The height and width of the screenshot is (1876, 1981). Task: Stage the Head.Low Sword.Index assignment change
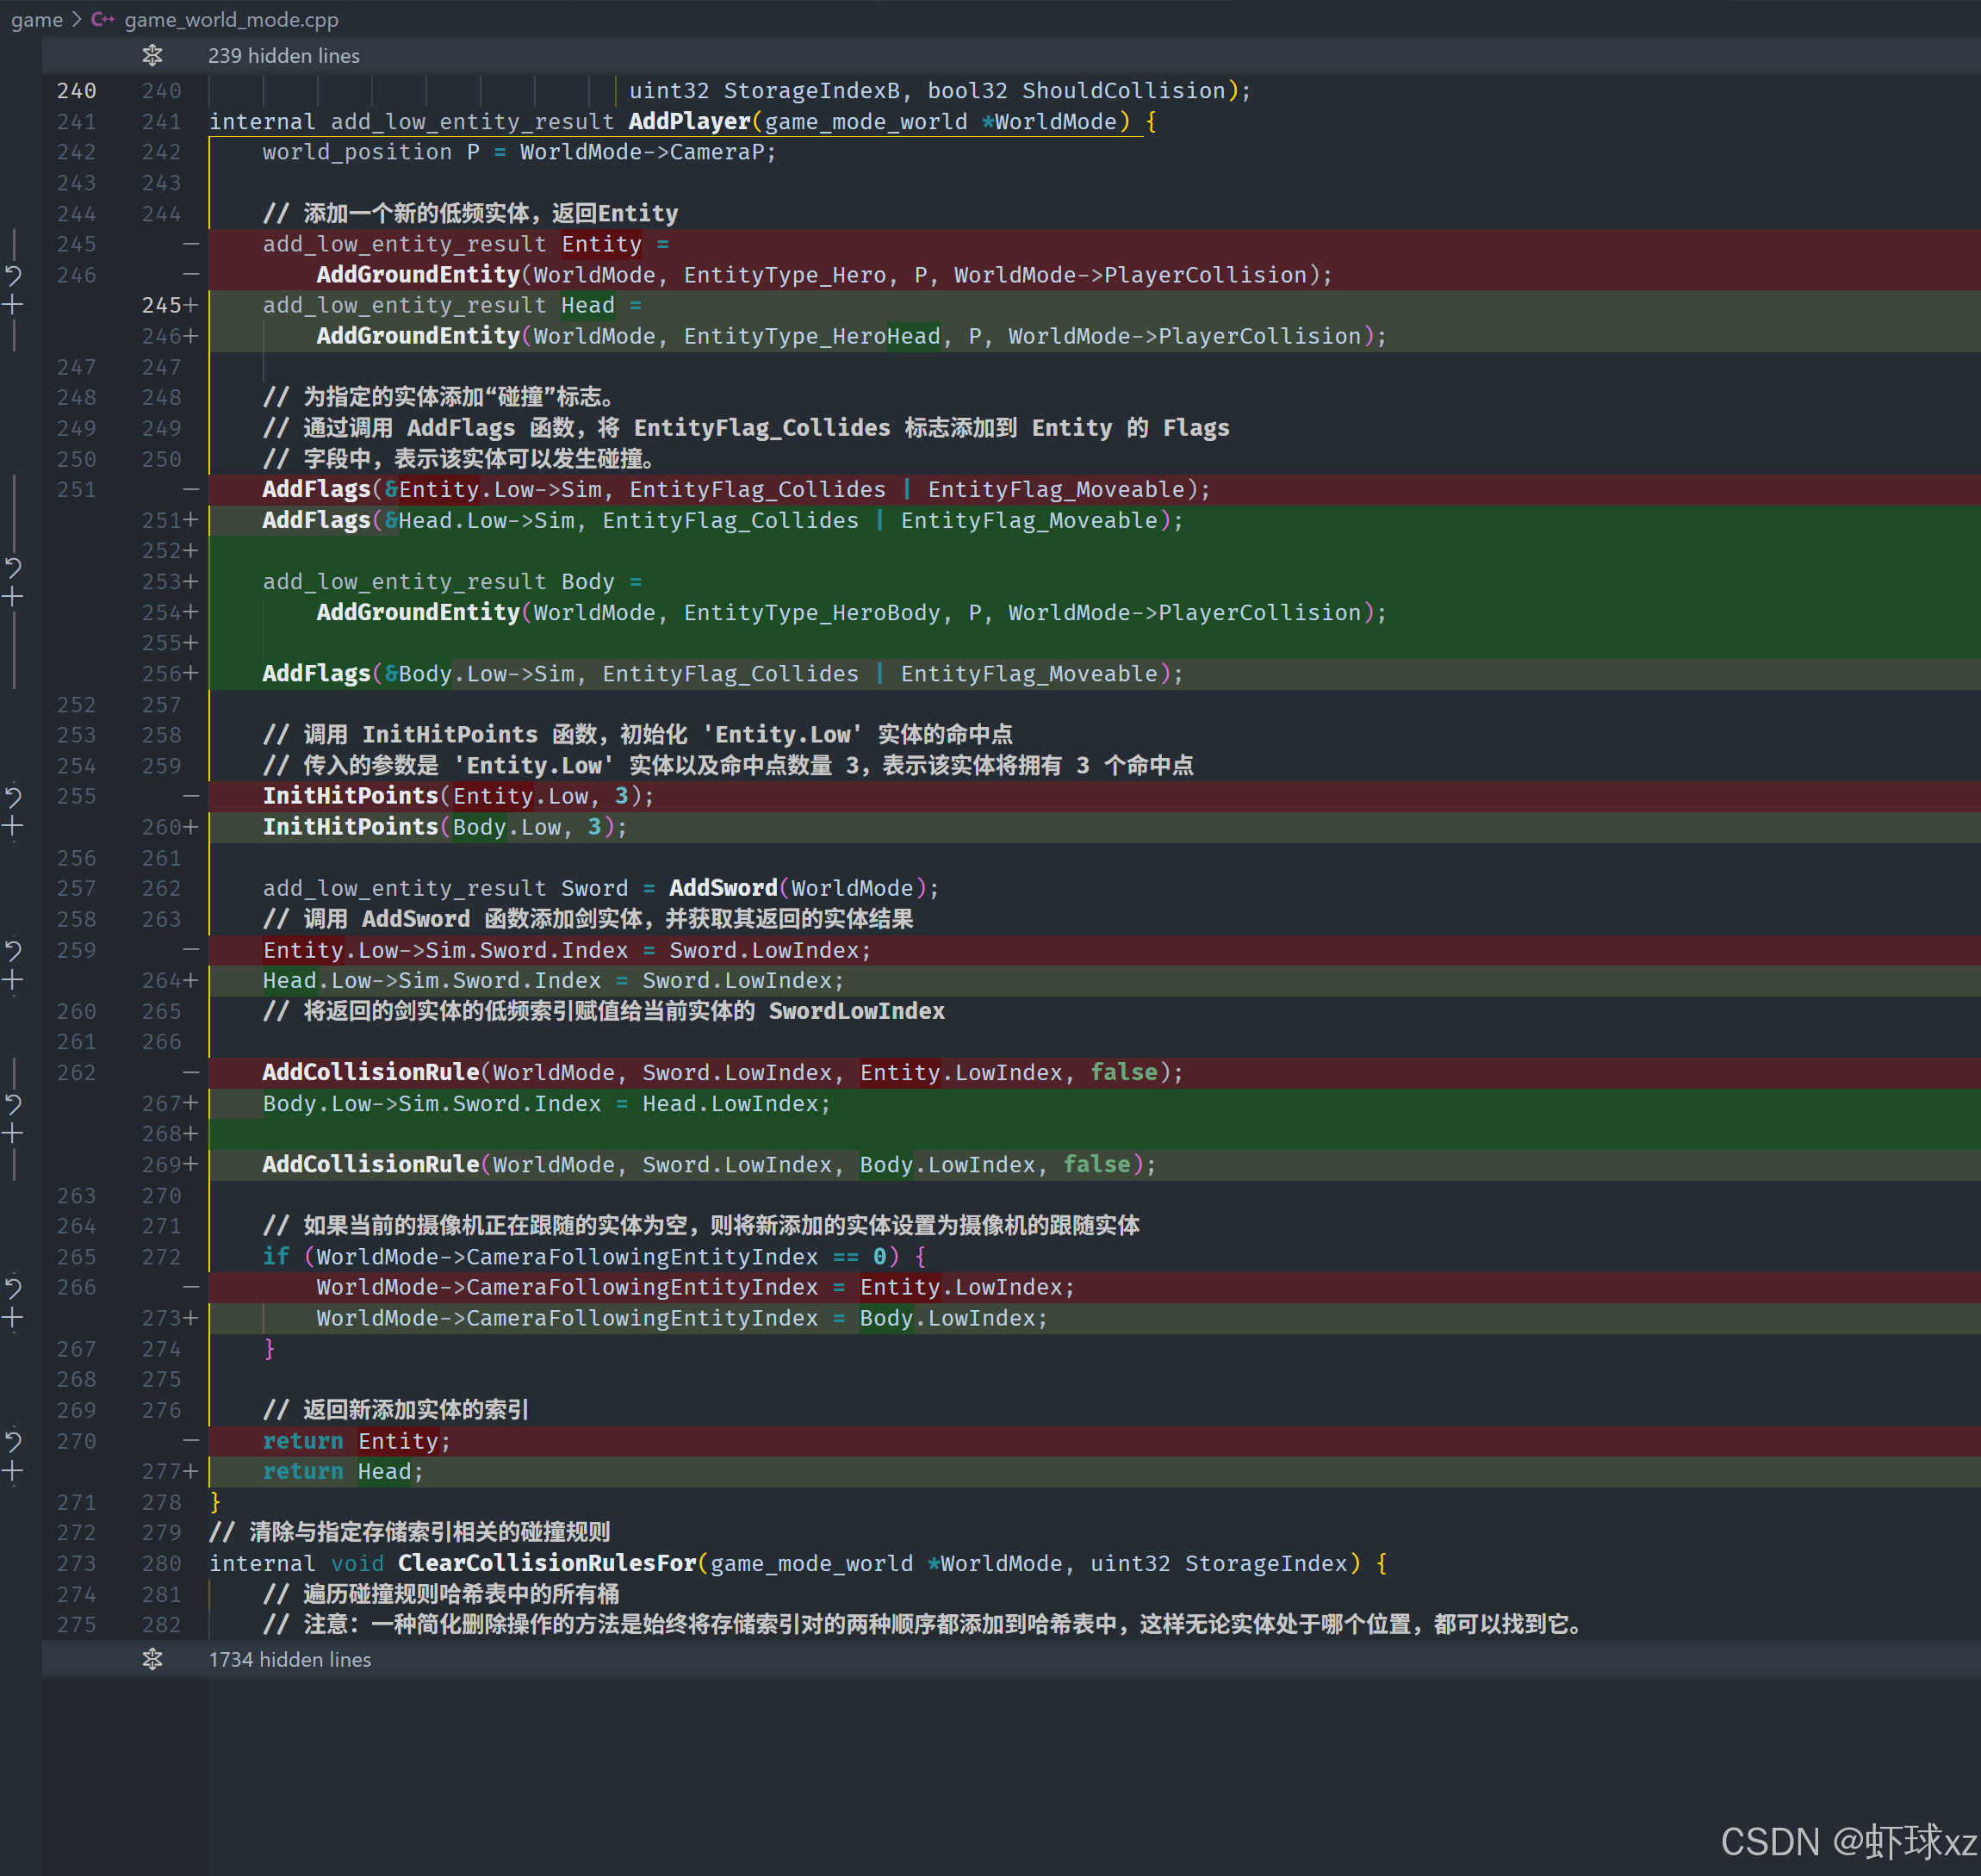(x=13, y=981)
